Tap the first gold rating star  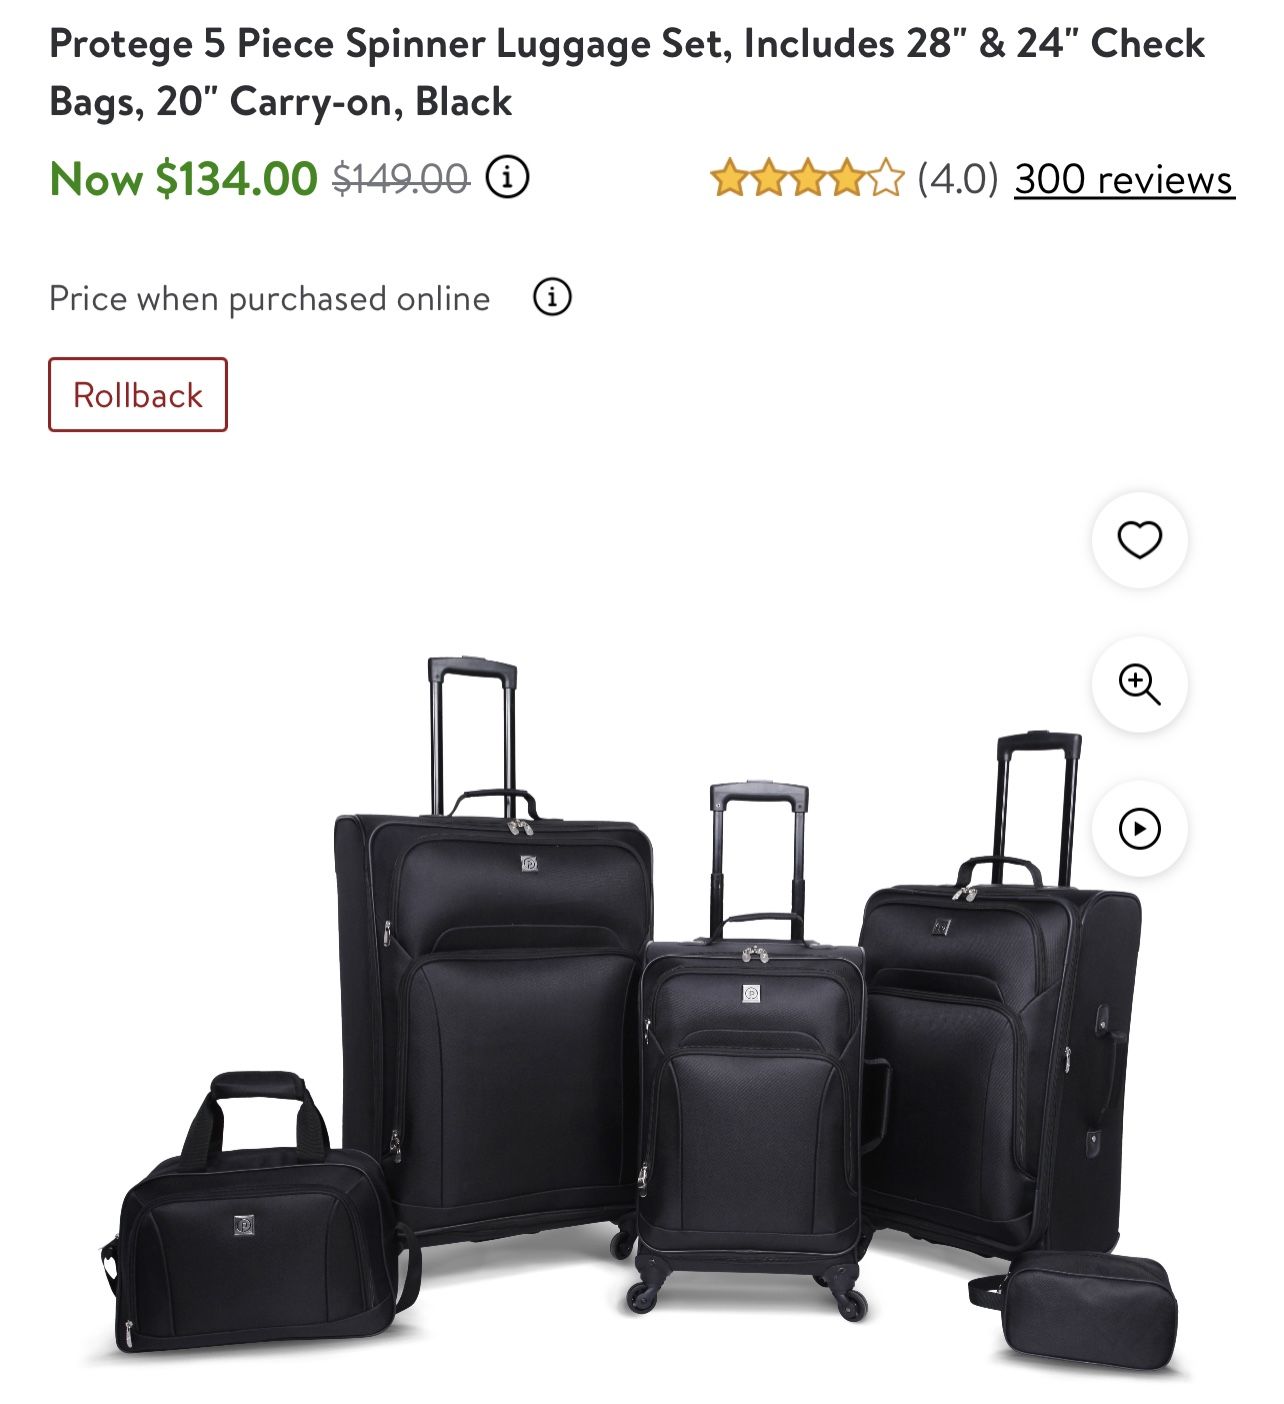(729, 179)
